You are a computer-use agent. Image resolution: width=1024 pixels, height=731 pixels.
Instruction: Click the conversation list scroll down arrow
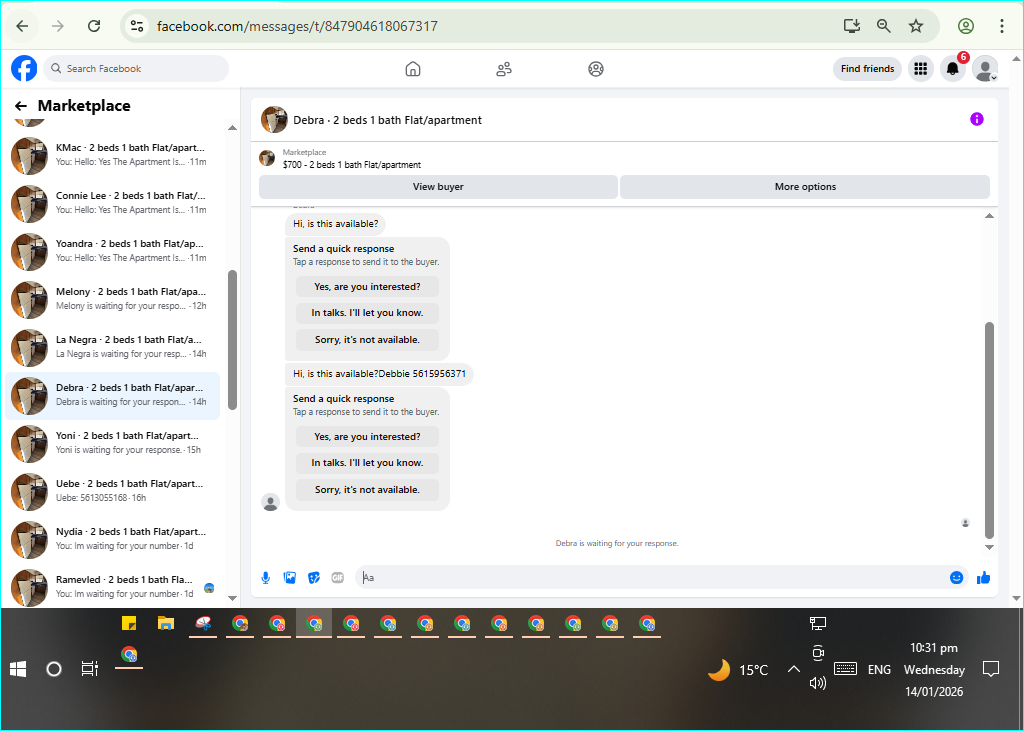point(232,598)
